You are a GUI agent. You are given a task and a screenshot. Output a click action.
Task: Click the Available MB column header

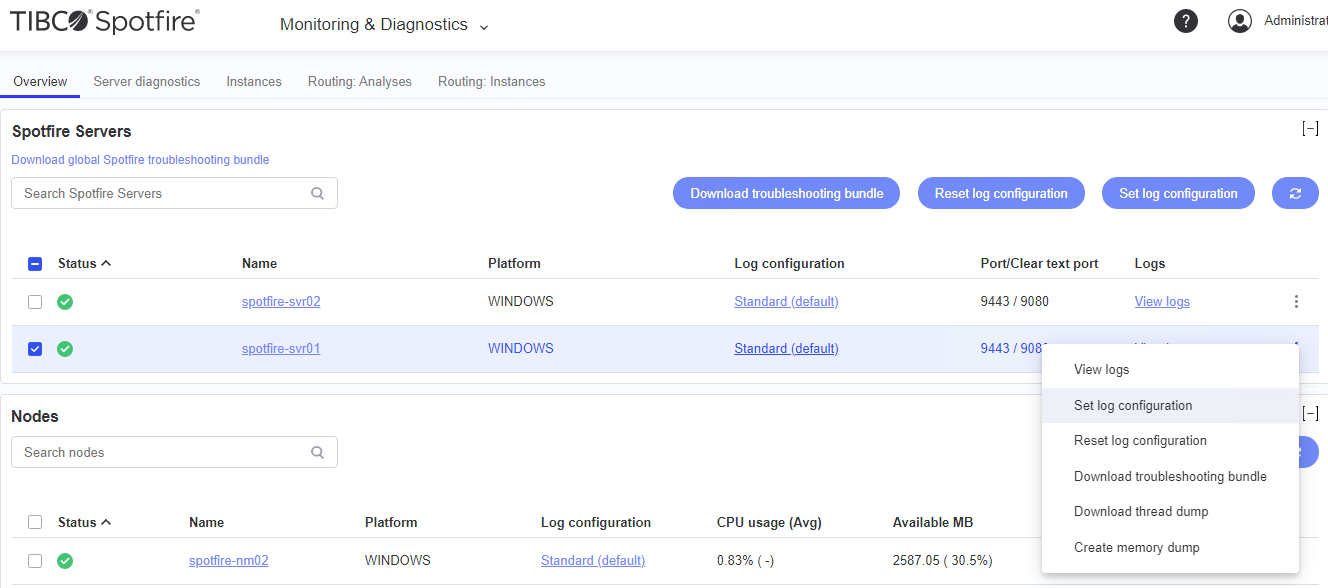click(x=933, y=522)
